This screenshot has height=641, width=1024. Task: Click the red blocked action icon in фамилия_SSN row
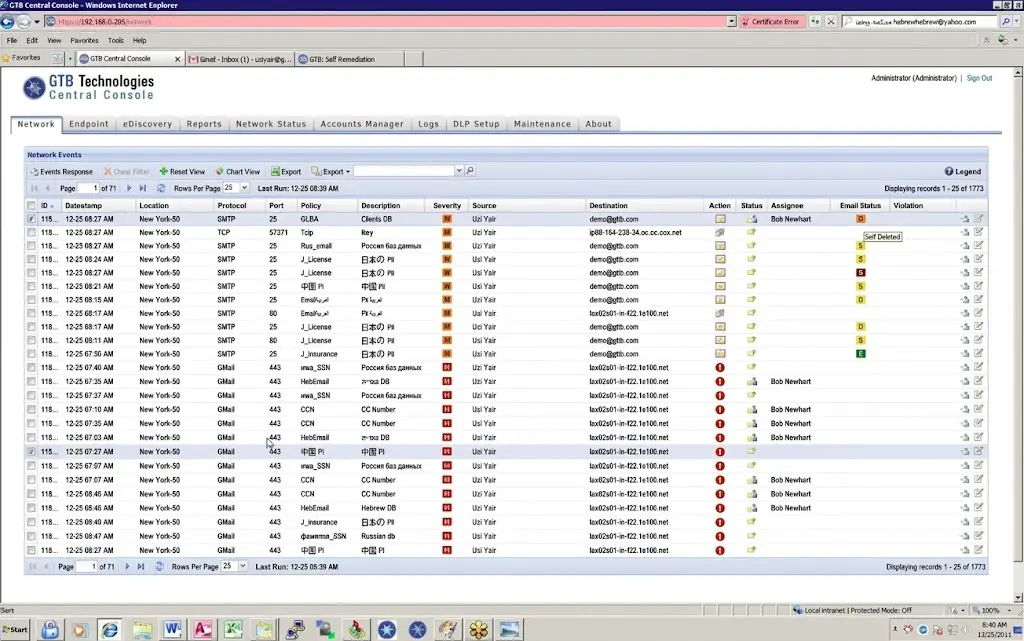point(720,537)
